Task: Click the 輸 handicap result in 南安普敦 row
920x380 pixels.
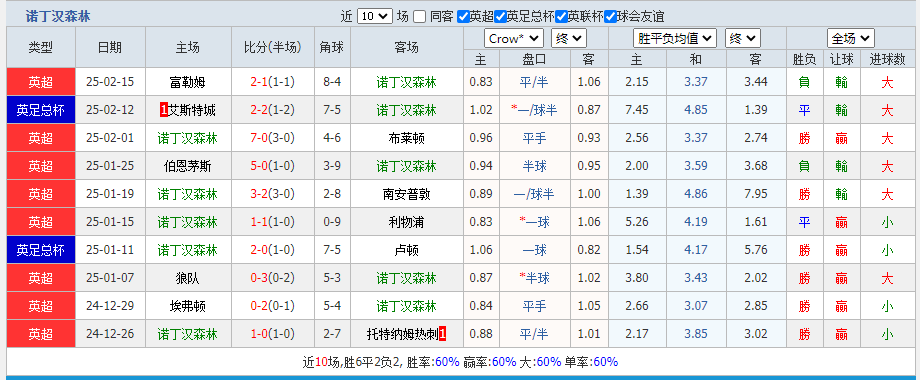Action: tap(842, 194)
